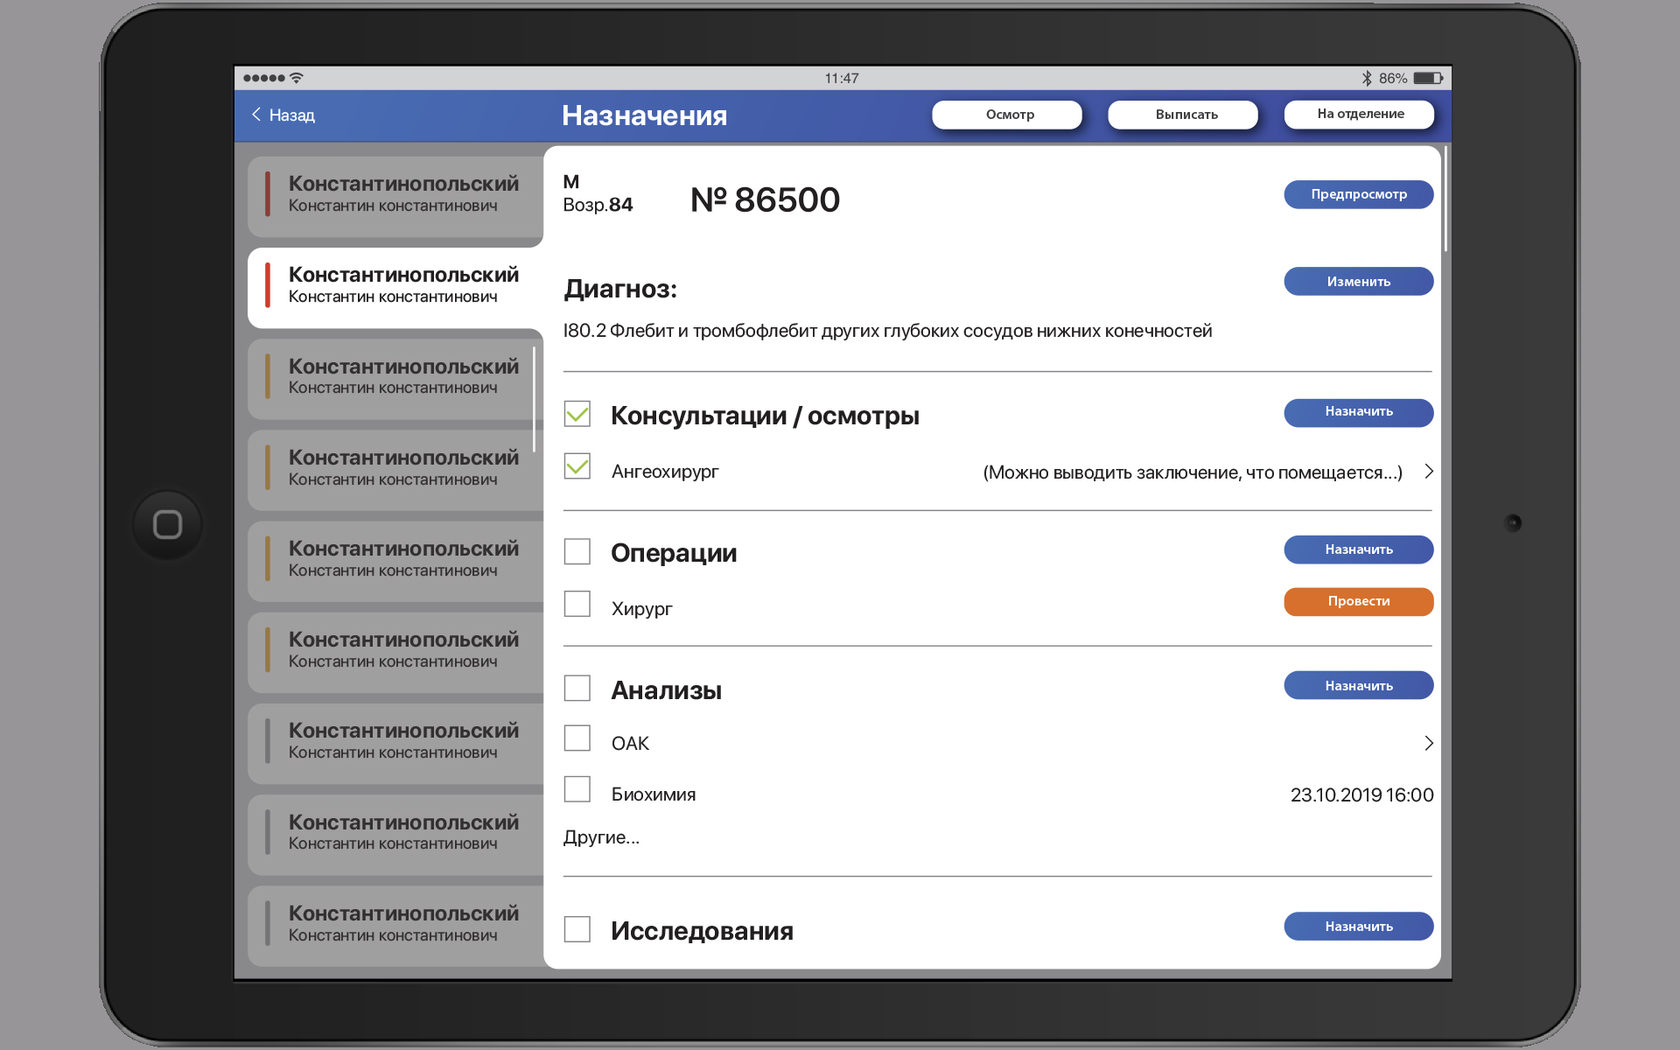Click the Назначения title

click(644, 116)
